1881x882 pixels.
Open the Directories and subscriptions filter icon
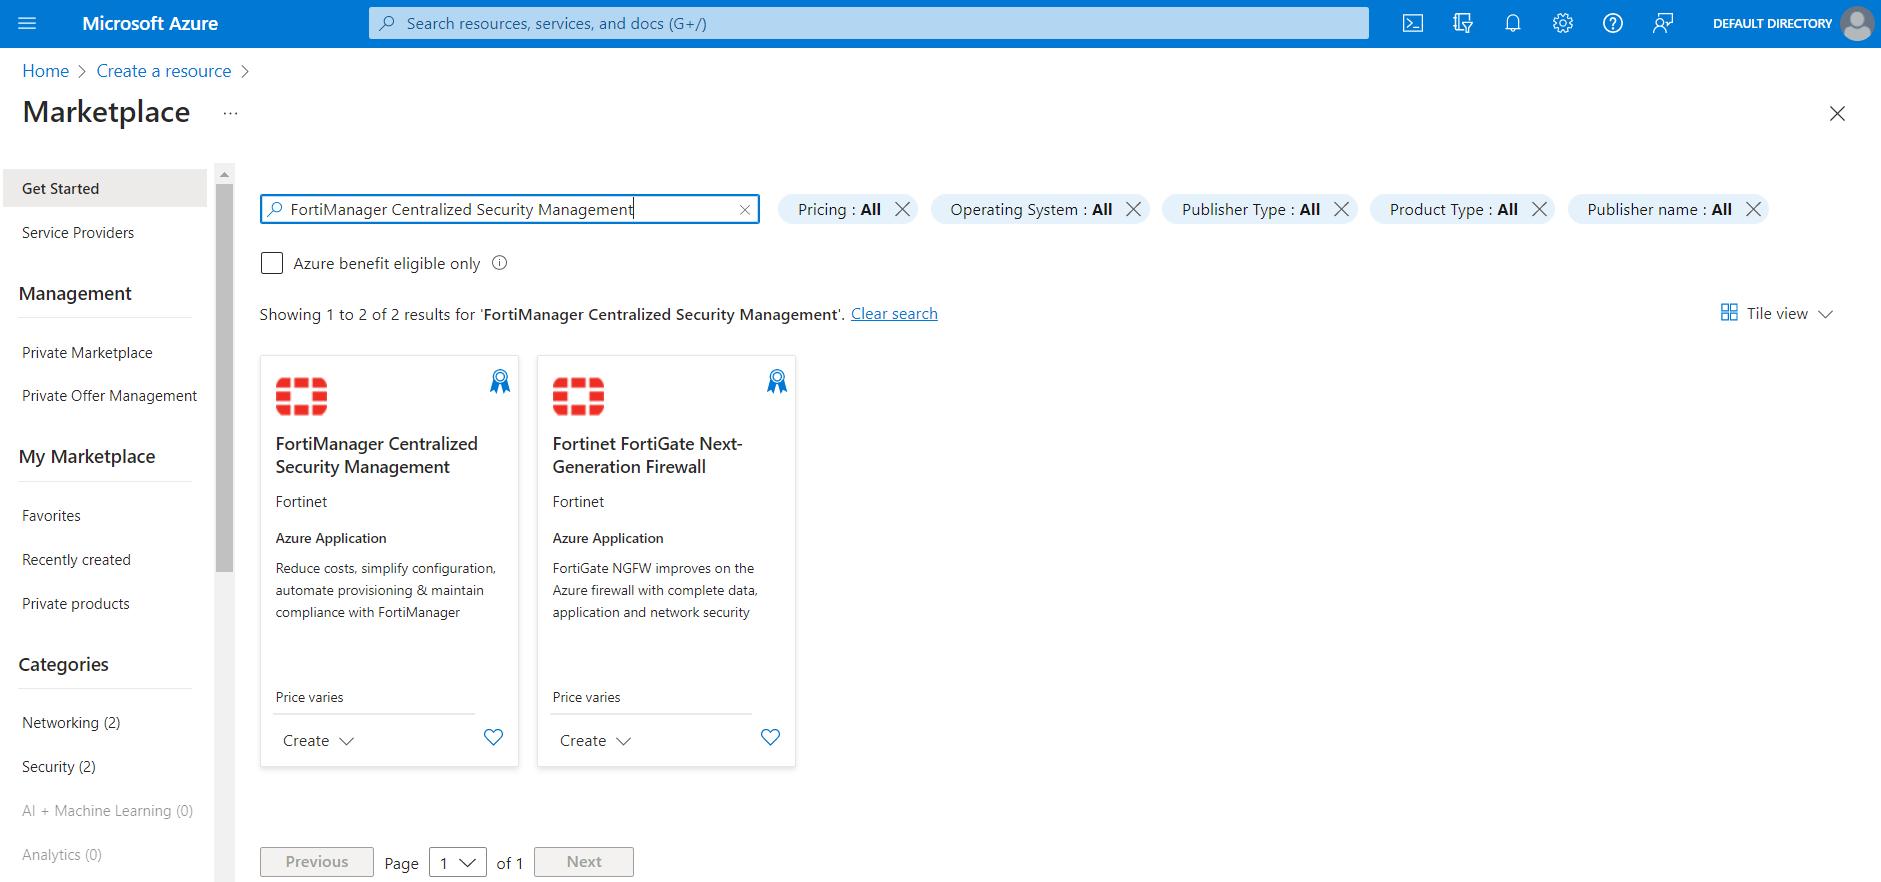click(x=1463, y=23)
